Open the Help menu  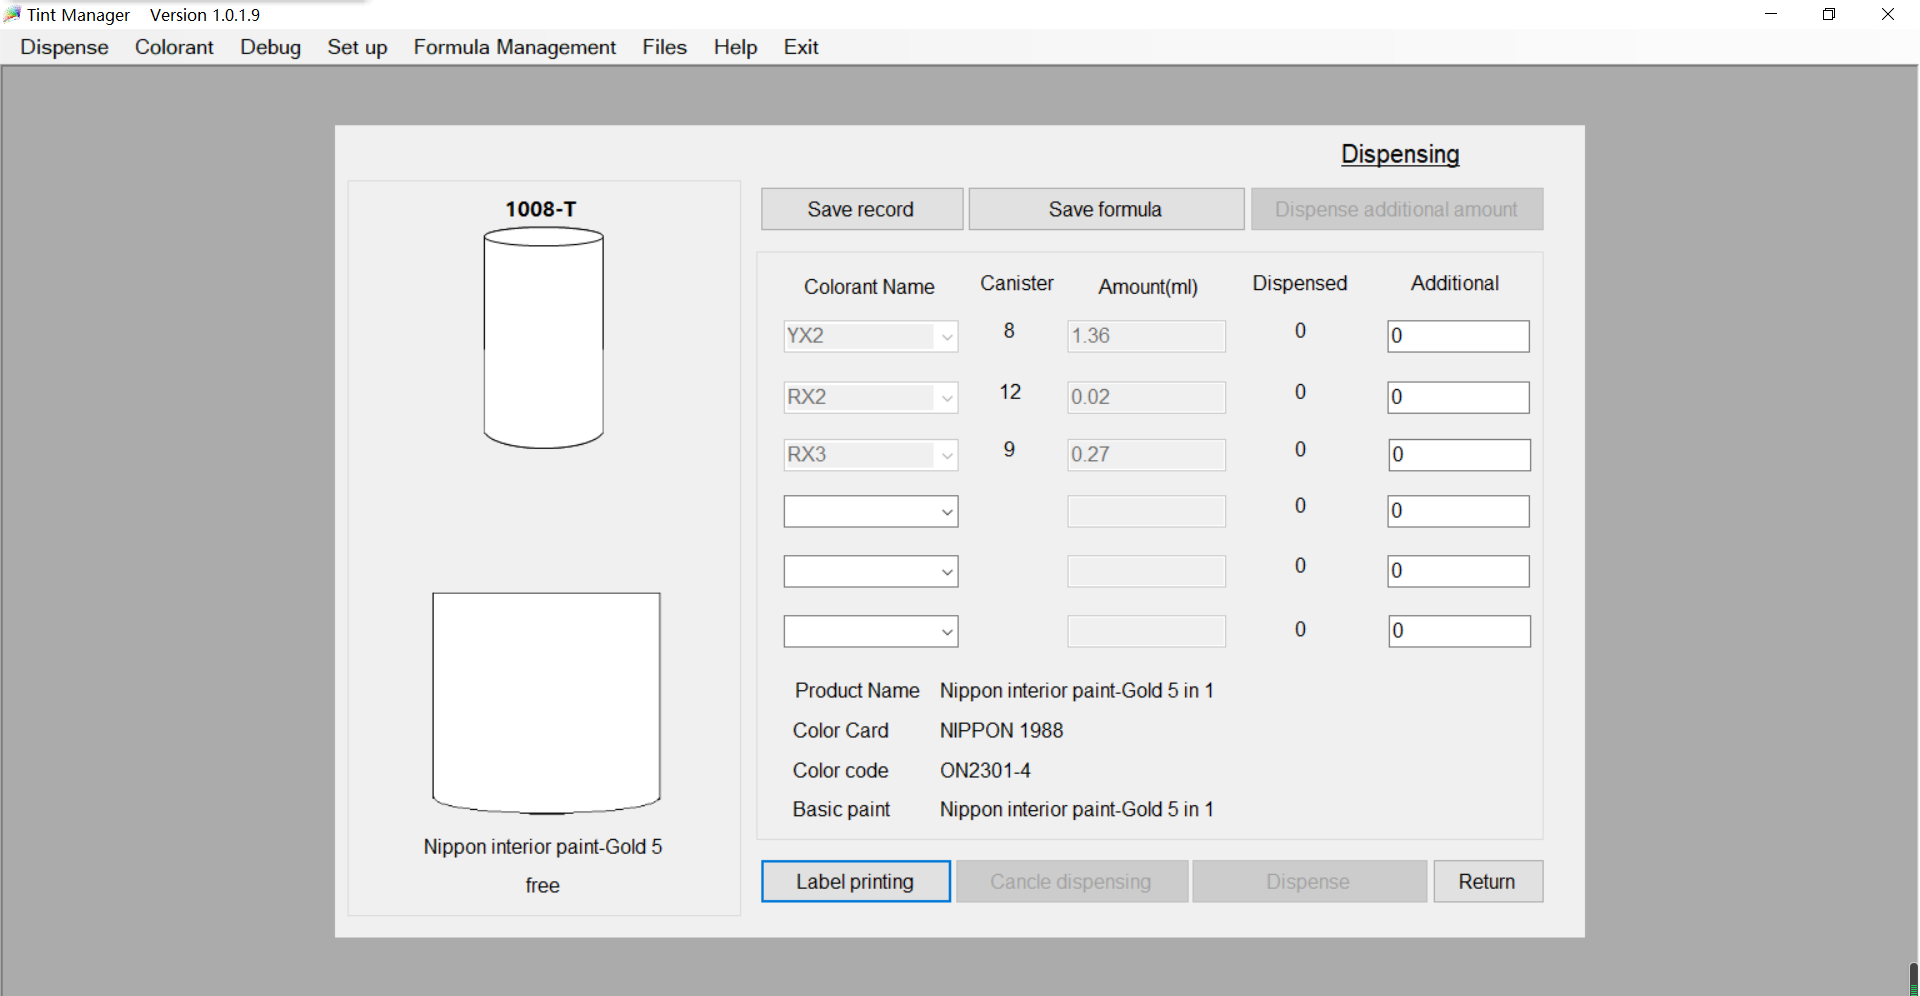click(x=735, y=47)
